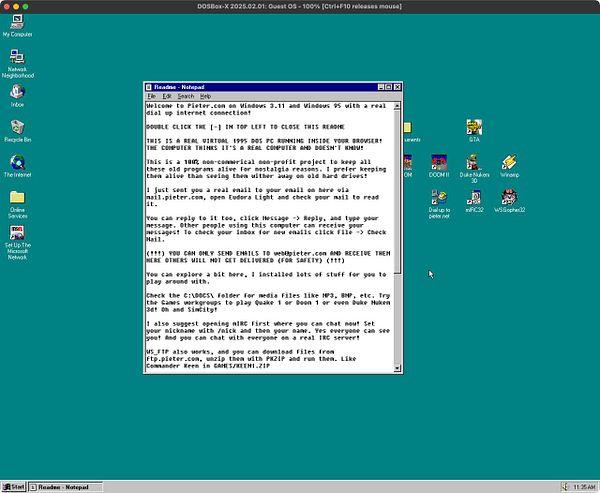Click the taskbar clock showing 11:35 AM
600x493 pixels.
(x=584, y=487)
